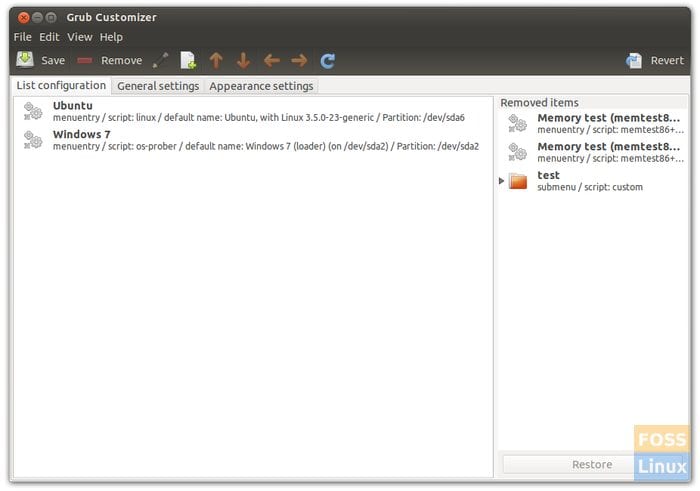700x491 pixels.
Task: Click the Save button label
Action: 53,60
